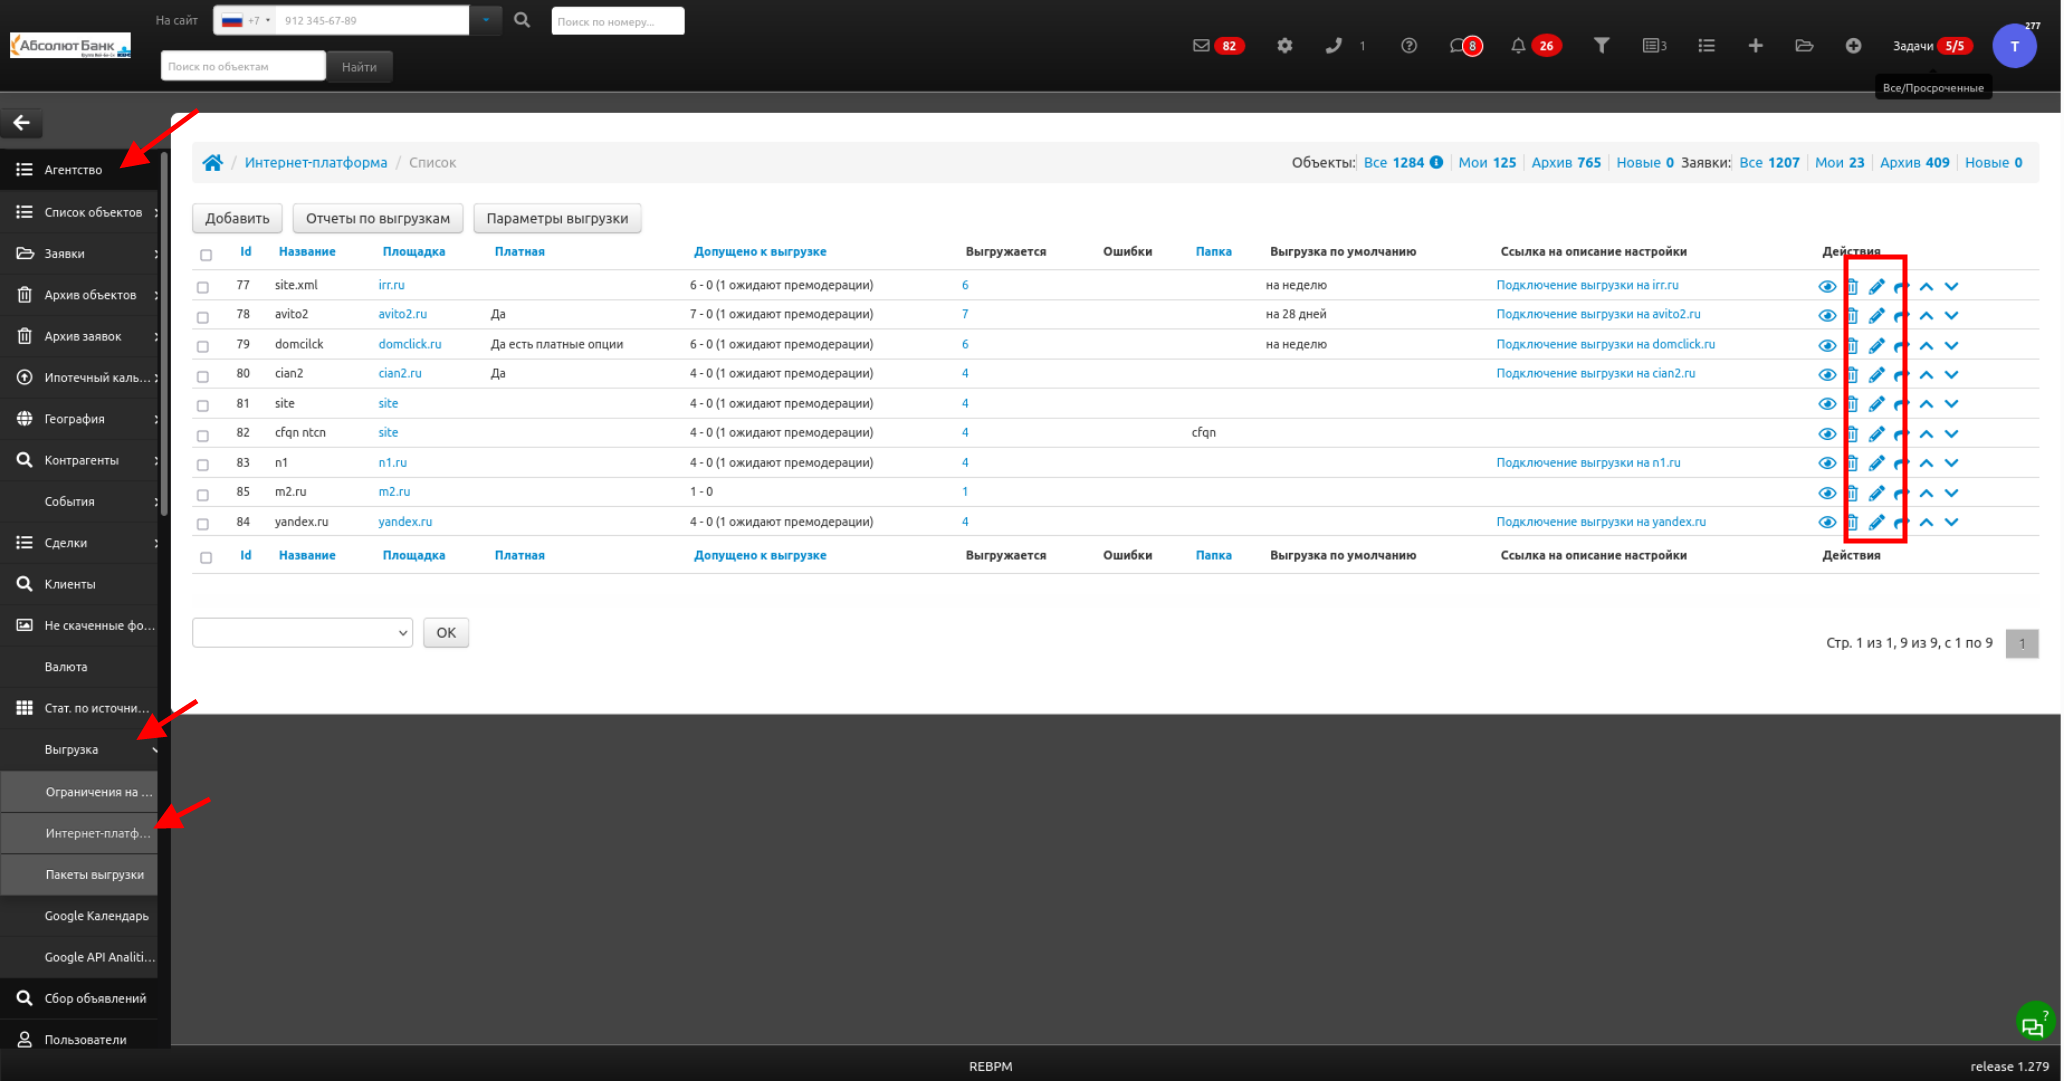The image size is (2064, 1081).
Task: Tick the checkbox for domcilck row
Action: (x=203, y=346)
